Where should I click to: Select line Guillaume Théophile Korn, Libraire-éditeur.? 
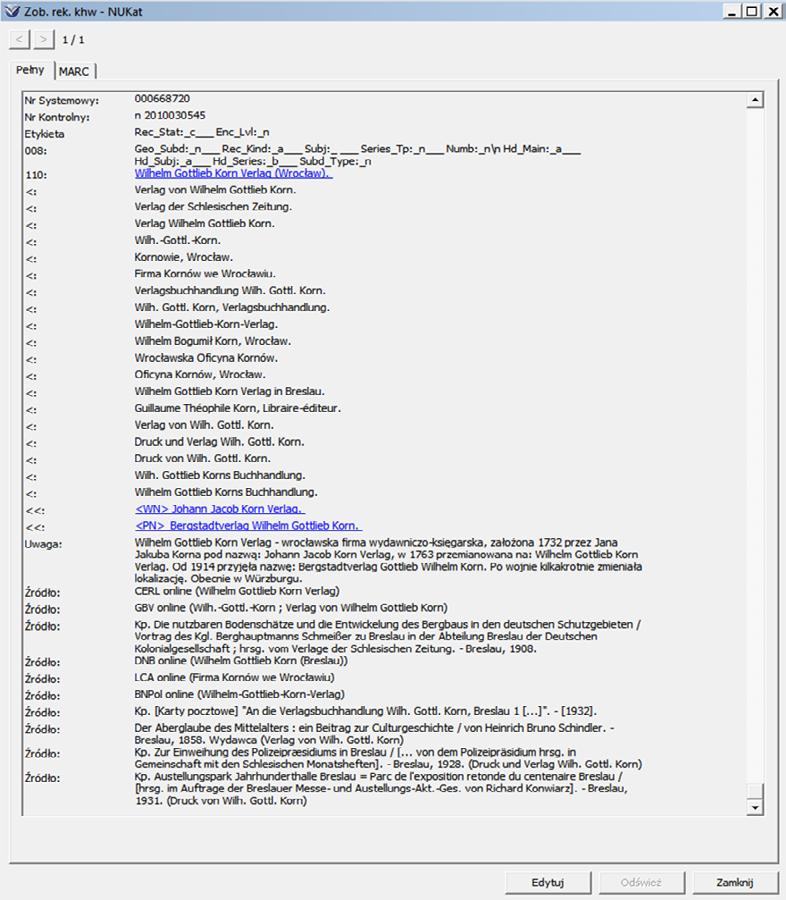tap(238, 408)
